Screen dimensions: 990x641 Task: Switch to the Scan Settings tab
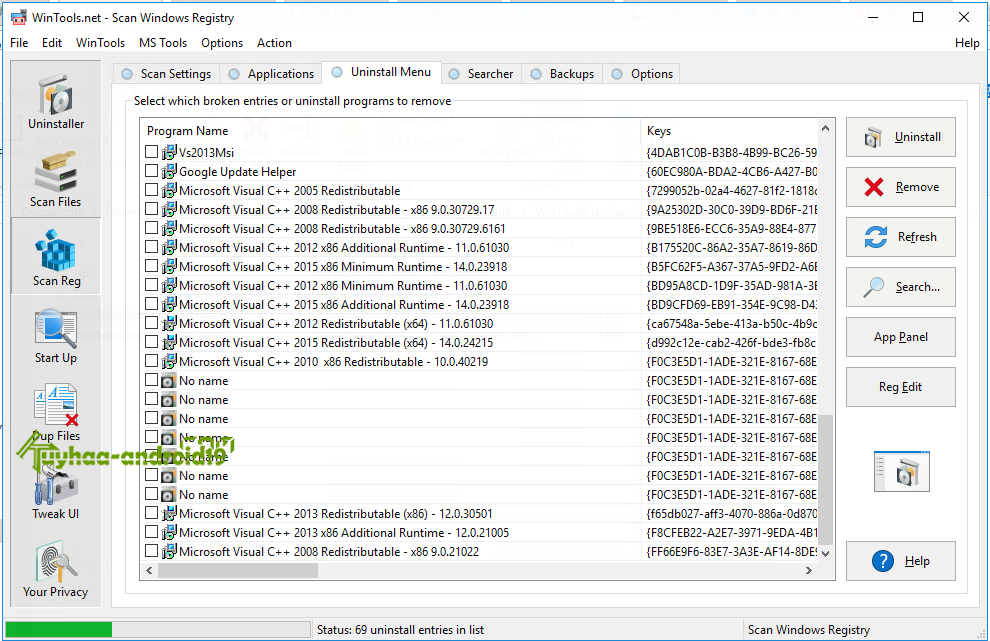[167, 74]
